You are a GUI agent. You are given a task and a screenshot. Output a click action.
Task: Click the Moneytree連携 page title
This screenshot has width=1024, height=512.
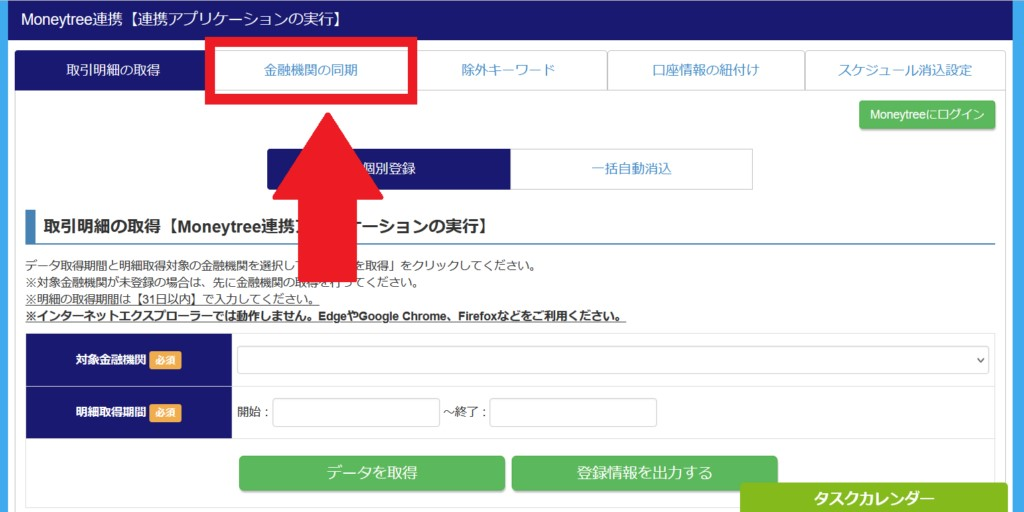182,20
